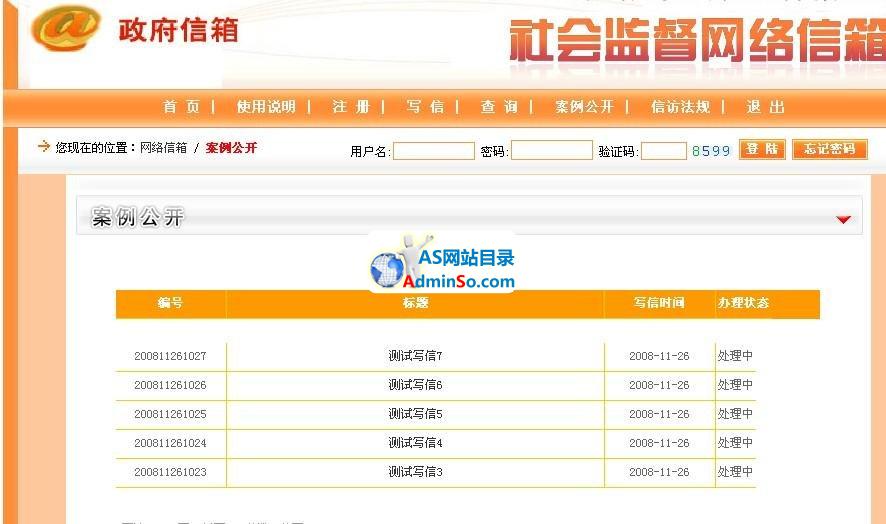Click the date 2008-11-26 in 测试写信6 row
This screenshot has height=524, width=886.
click(x=659, y=385)
